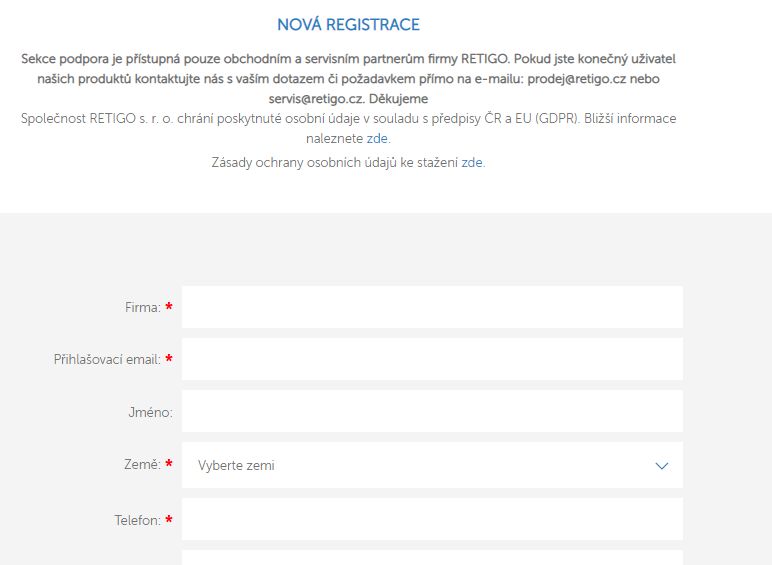The image size is (772, 565).
Task: Click the 'Země:' field label
Action: pyautogui.click(x=142, y=465)
